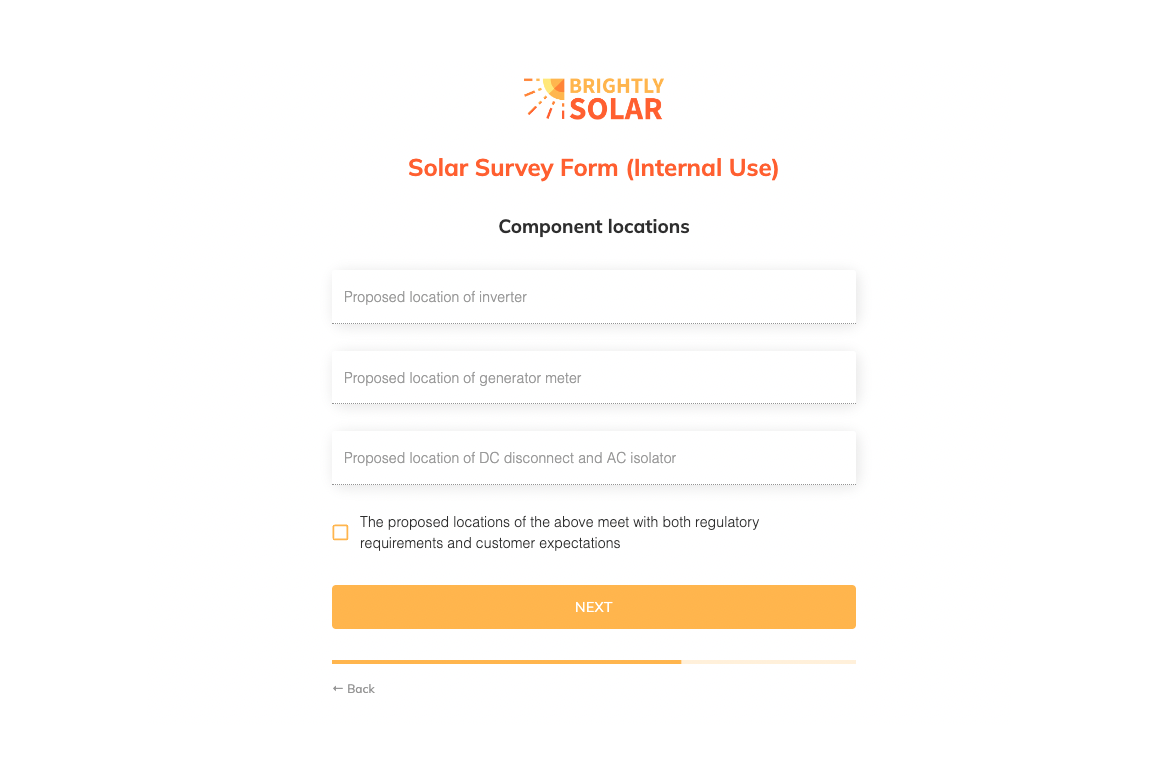Image resolution: width=1158 pixels, height=762 pixels.
Task: Click the 'requirements and customer expectations' label line
Action: point(490,543)
